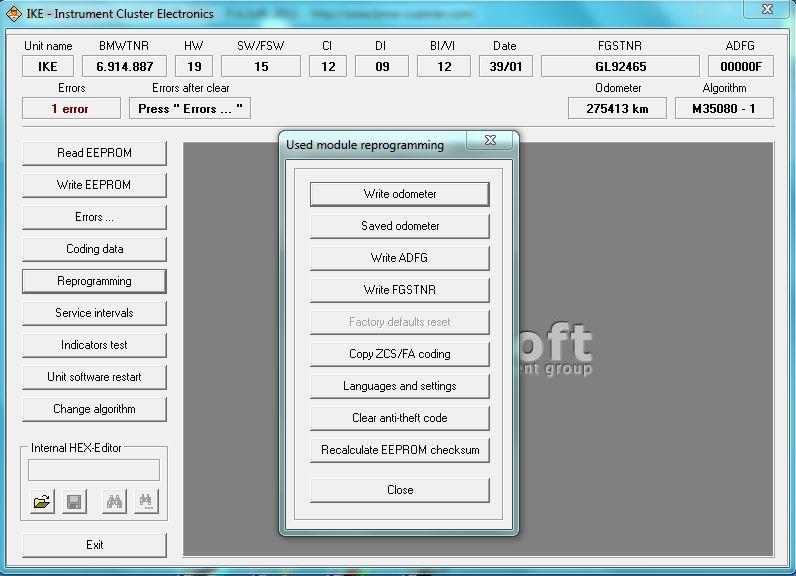Click the IKE app icon in title bar
The image size is (796, 576).
(x=13, y=13)
